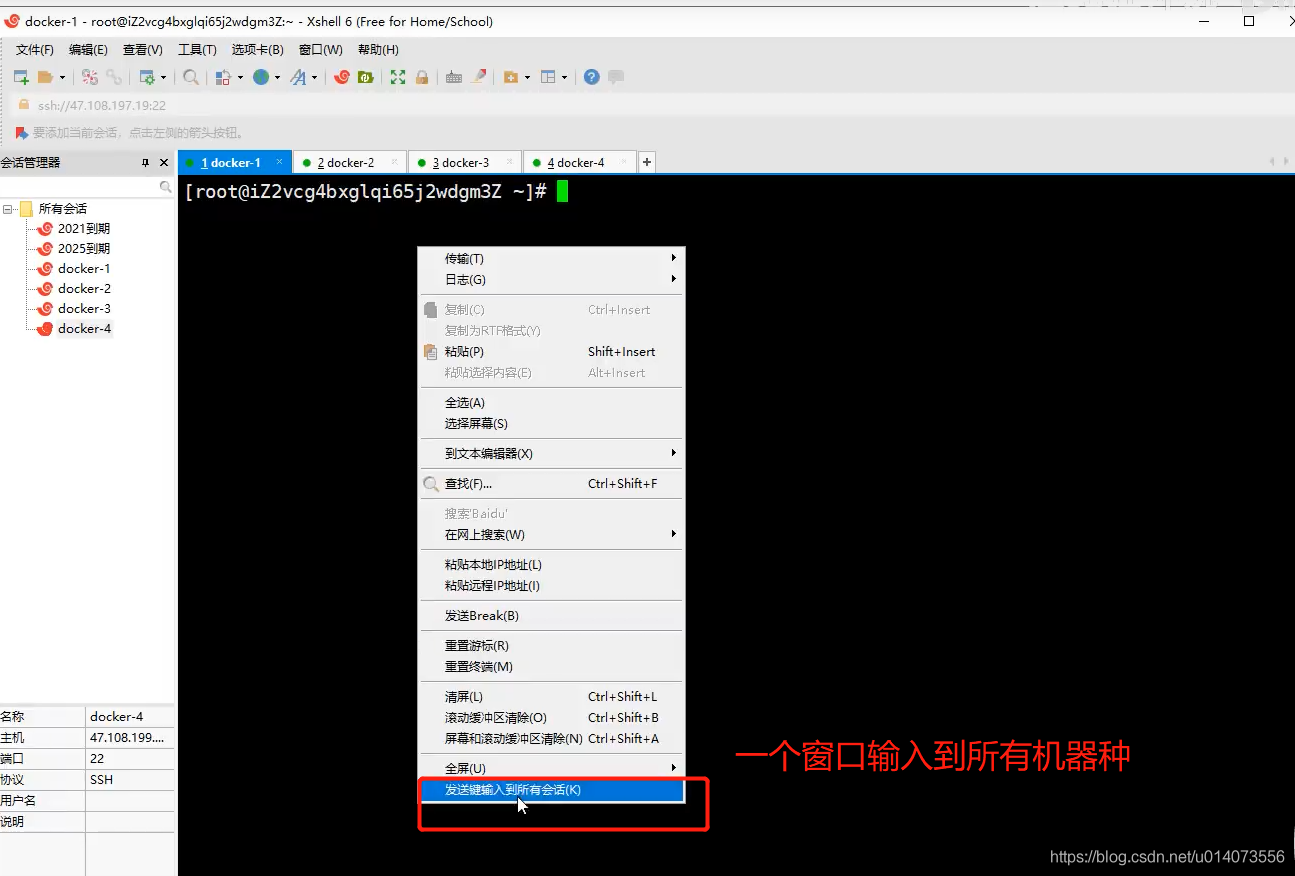Image resolution: width=1295 pixels, height=876 pixels.
Task: Close the 1 docker-1 tab
Action: click(x=280, y=162)
